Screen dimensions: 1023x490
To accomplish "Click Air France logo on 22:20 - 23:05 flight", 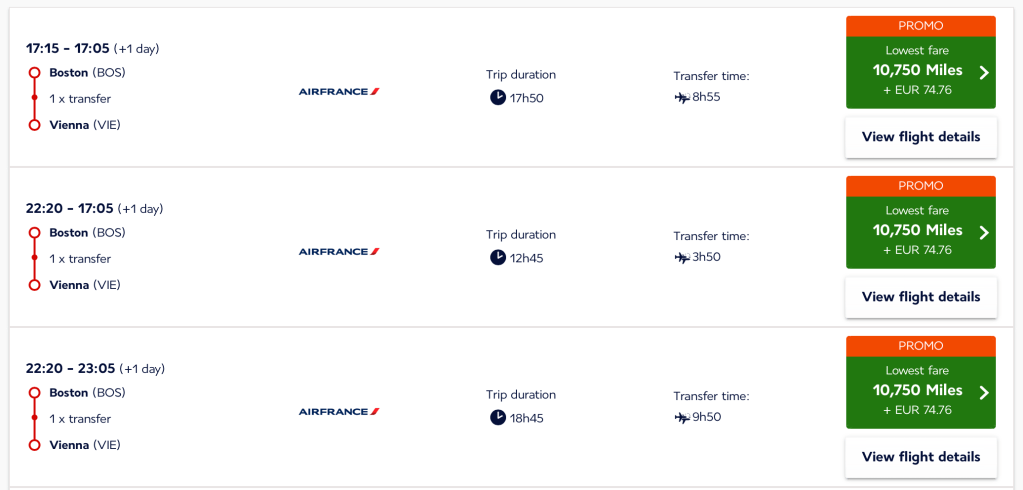I will 339,412.
